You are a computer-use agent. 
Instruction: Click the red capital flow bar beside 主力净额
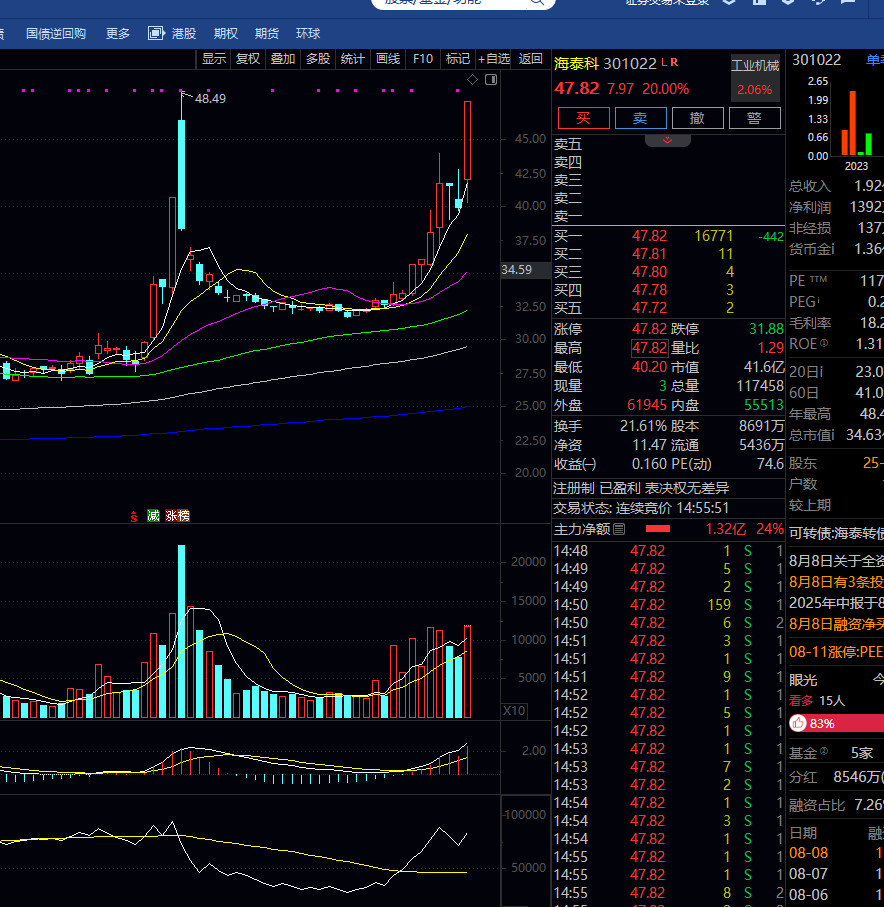pos(658,529)
